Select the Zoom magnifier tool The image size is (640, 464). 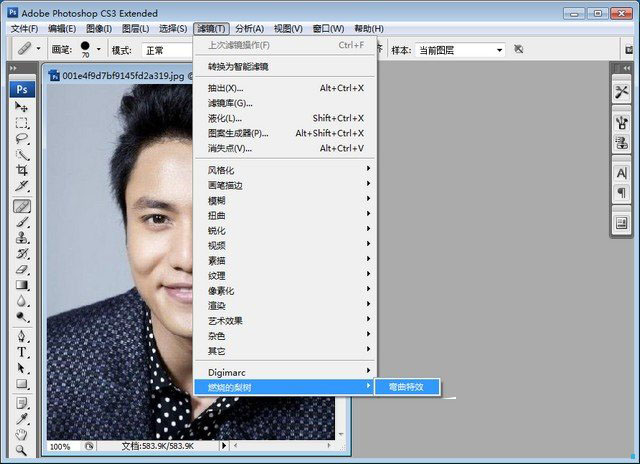(x=22, y=450)
